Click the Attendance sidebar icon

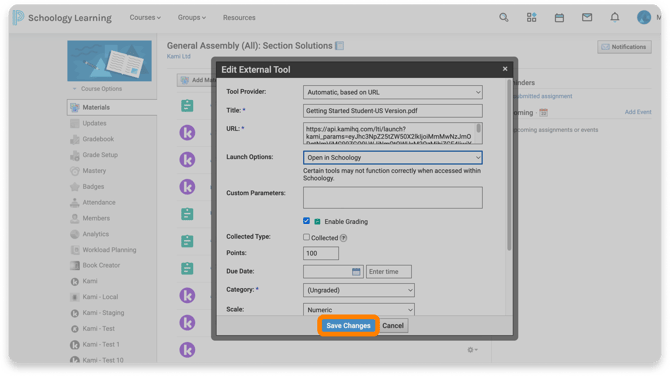click(75, 203)
